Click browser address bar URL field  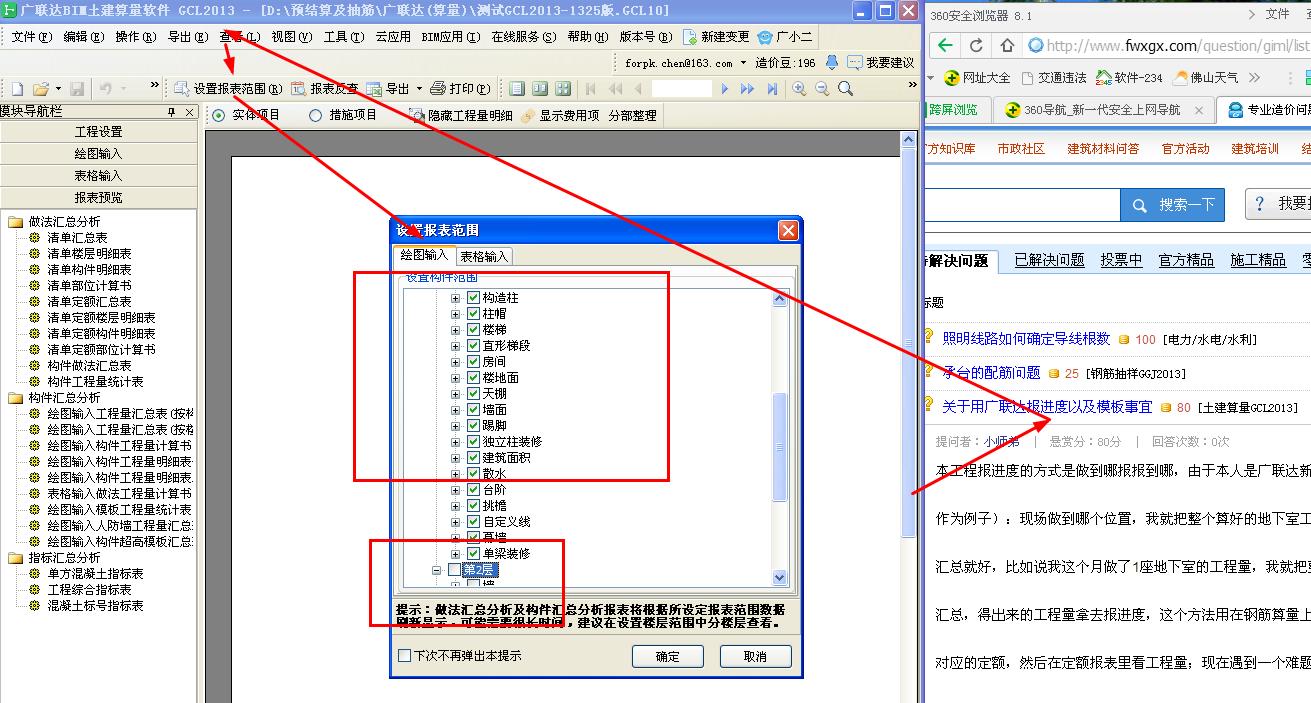tap(1168, 46)
